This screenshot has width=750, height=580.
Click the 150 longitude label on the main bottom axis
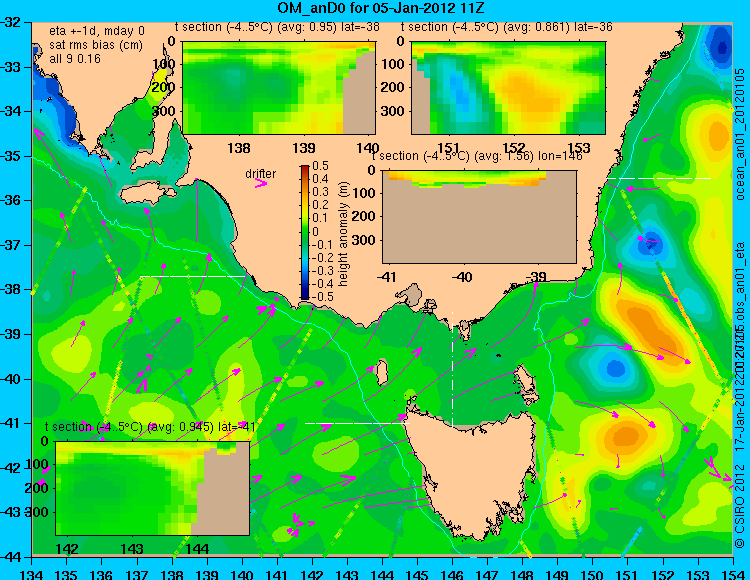click(x=592, y=574)
